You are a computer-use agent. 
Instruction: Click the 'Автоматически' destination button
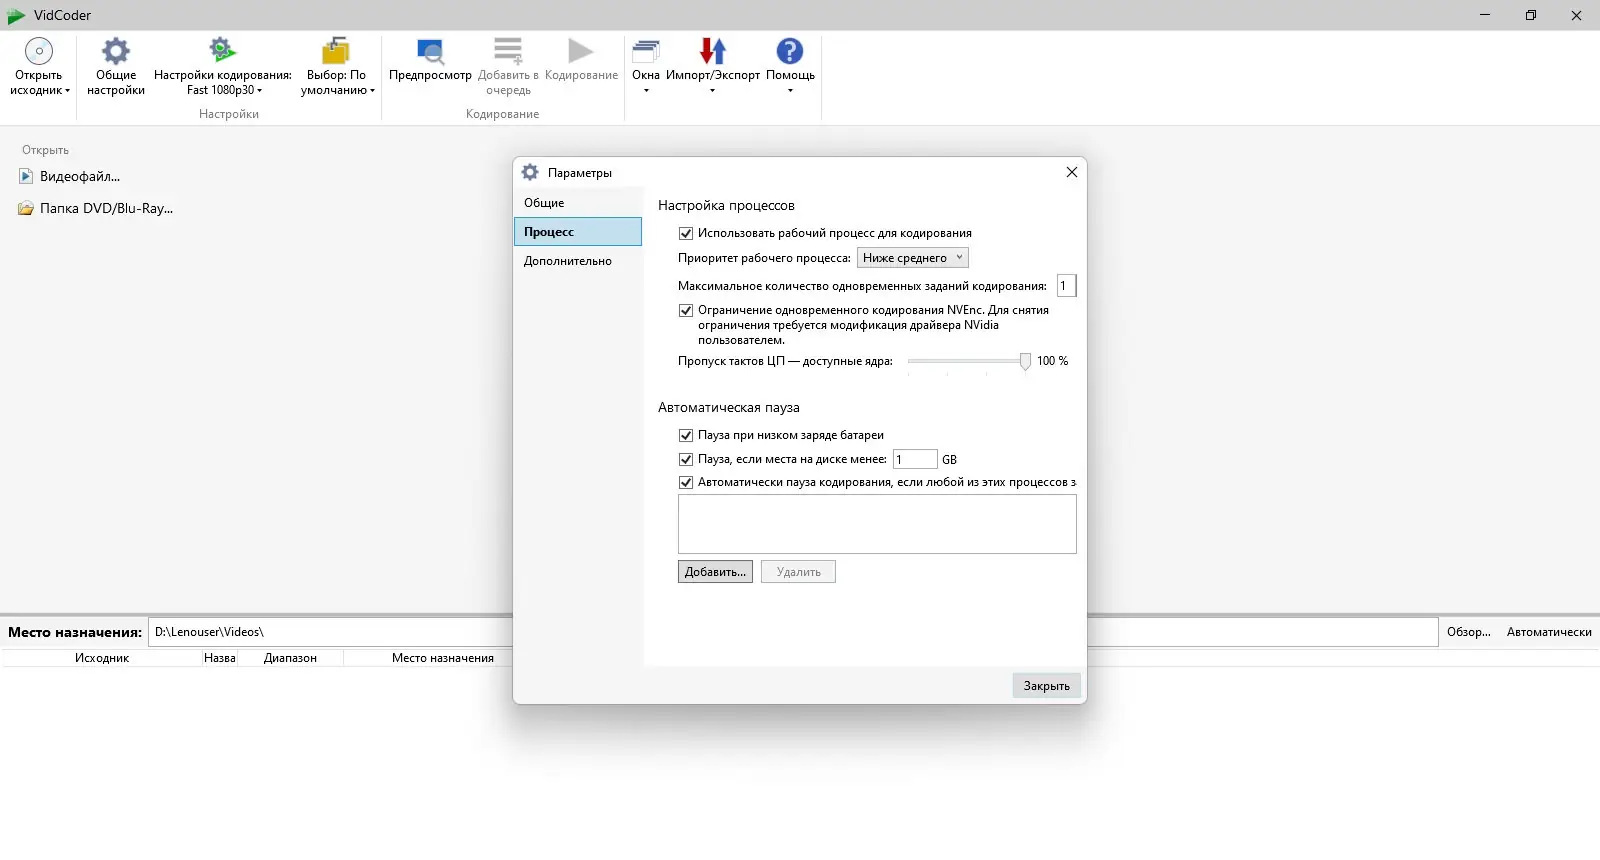(x=1549, y=632)
